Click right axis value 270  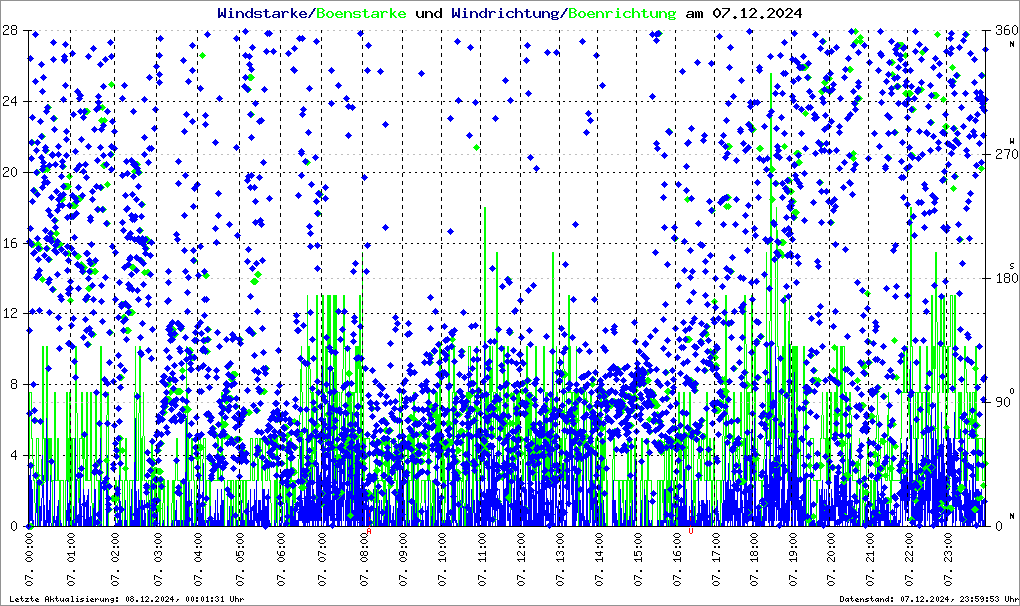point(1006,155)
